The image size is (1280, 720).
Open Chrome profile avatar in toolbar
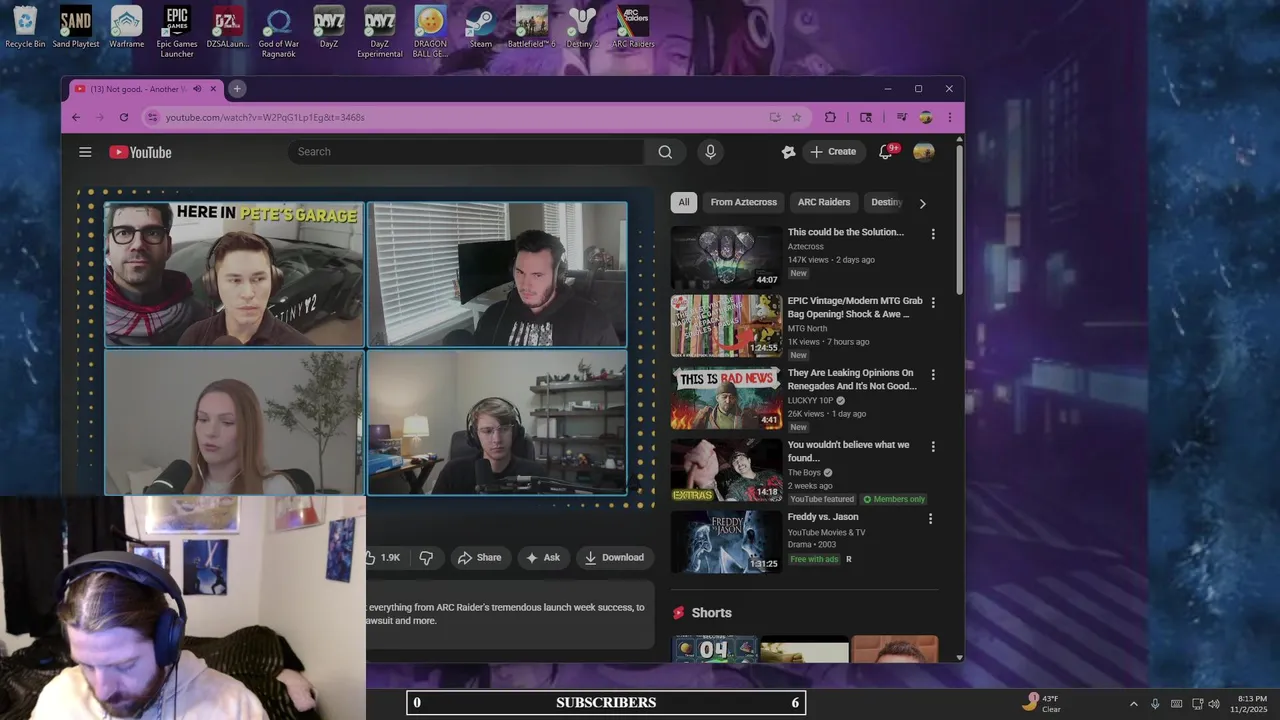(926, 117)
